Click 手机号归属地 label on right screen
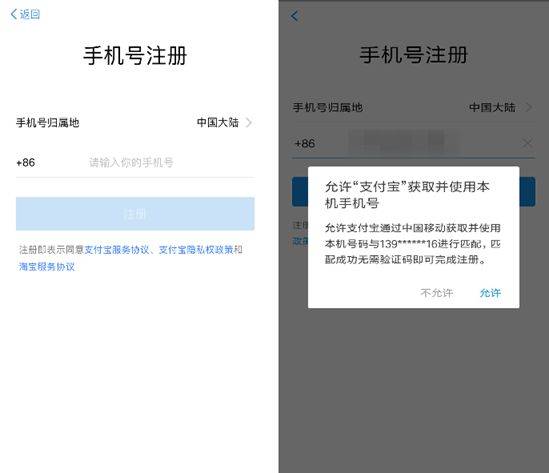The height and width of the screenshot is (473, 549). click(x=328, y=107)
